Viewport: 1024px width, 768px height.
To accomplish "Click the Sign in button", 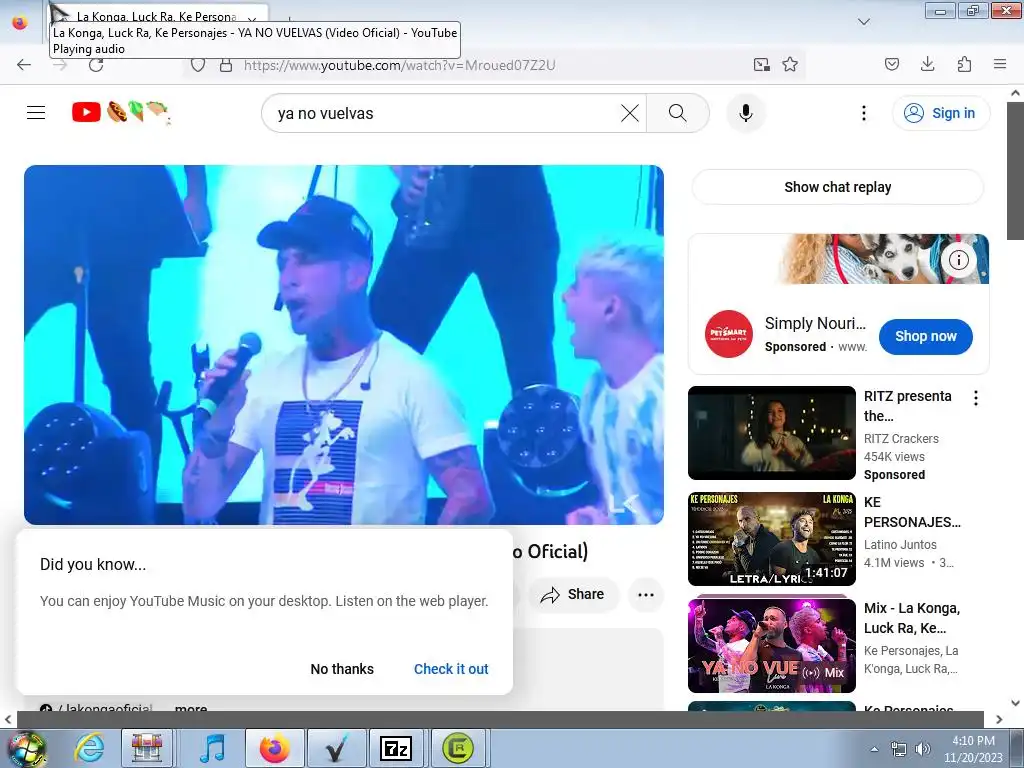I will 940,113.
